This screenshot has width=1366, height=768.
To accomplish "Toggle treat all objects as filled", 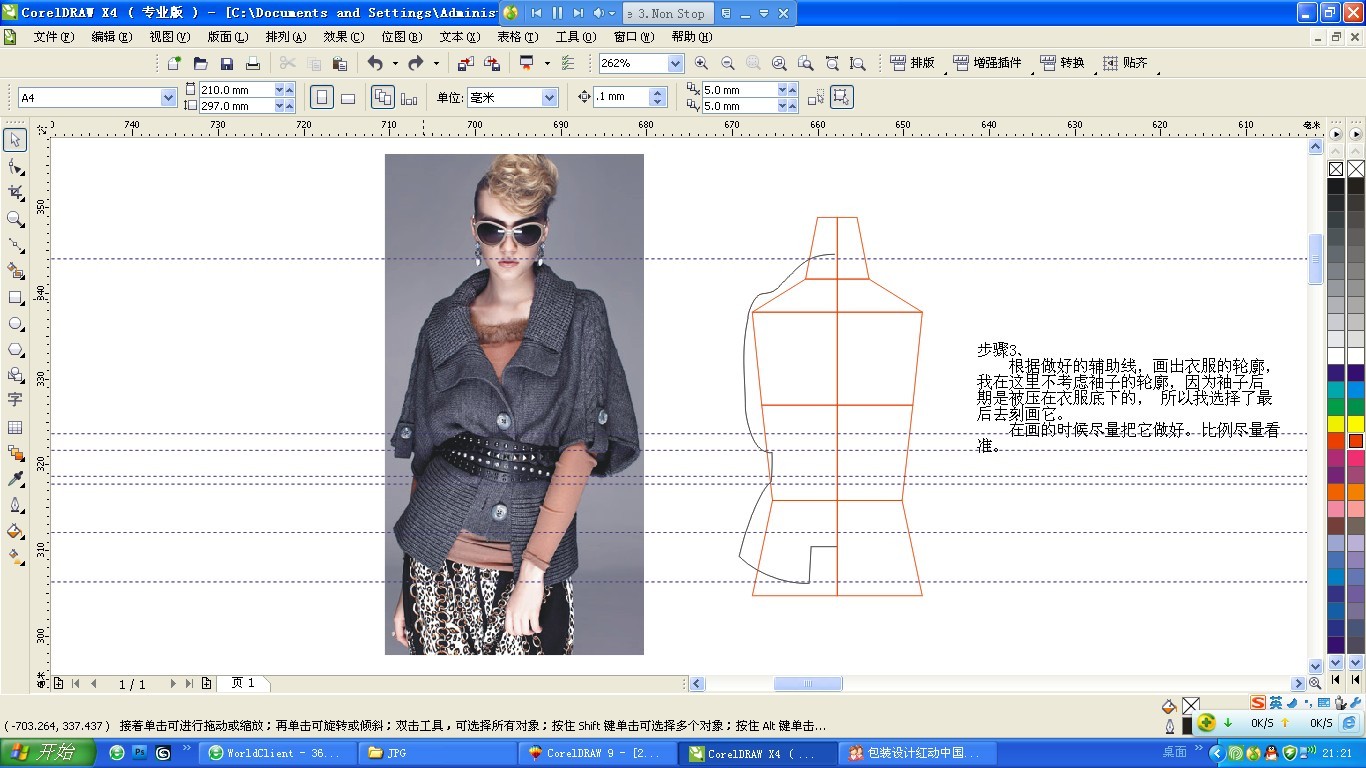I will (842, 97).
